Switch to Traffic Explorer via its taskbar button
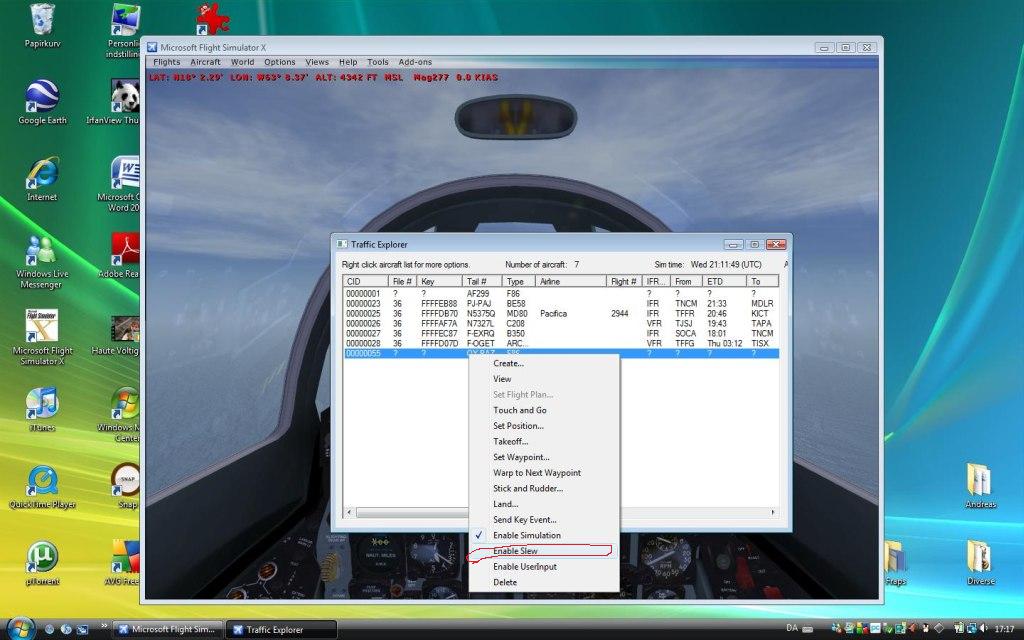Screen dimensions: 1024x640 click(x=275, y=630)
